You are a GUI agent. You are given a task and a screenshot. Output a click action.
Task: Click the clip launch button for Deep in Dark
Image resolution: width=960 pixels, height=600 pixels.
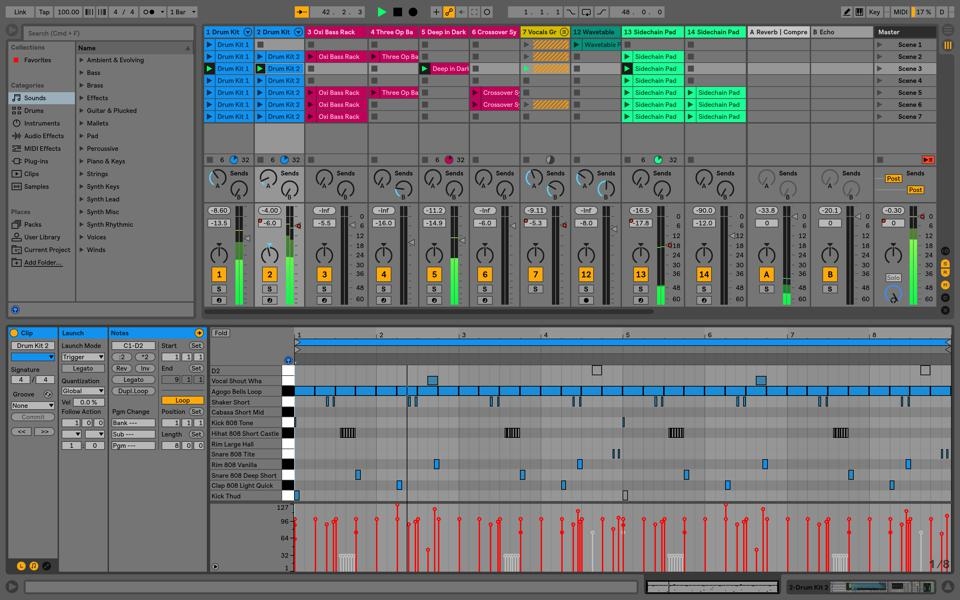[x=425, y=69]
